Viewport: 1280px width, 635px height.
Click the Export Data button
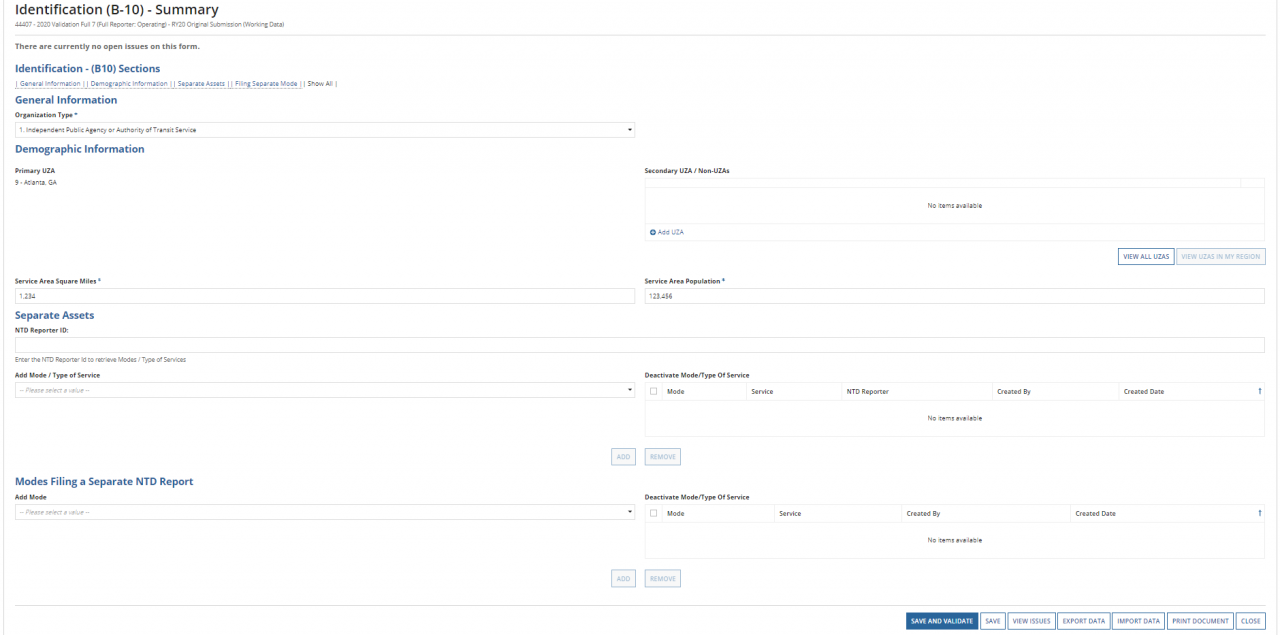click(1084, 621)
